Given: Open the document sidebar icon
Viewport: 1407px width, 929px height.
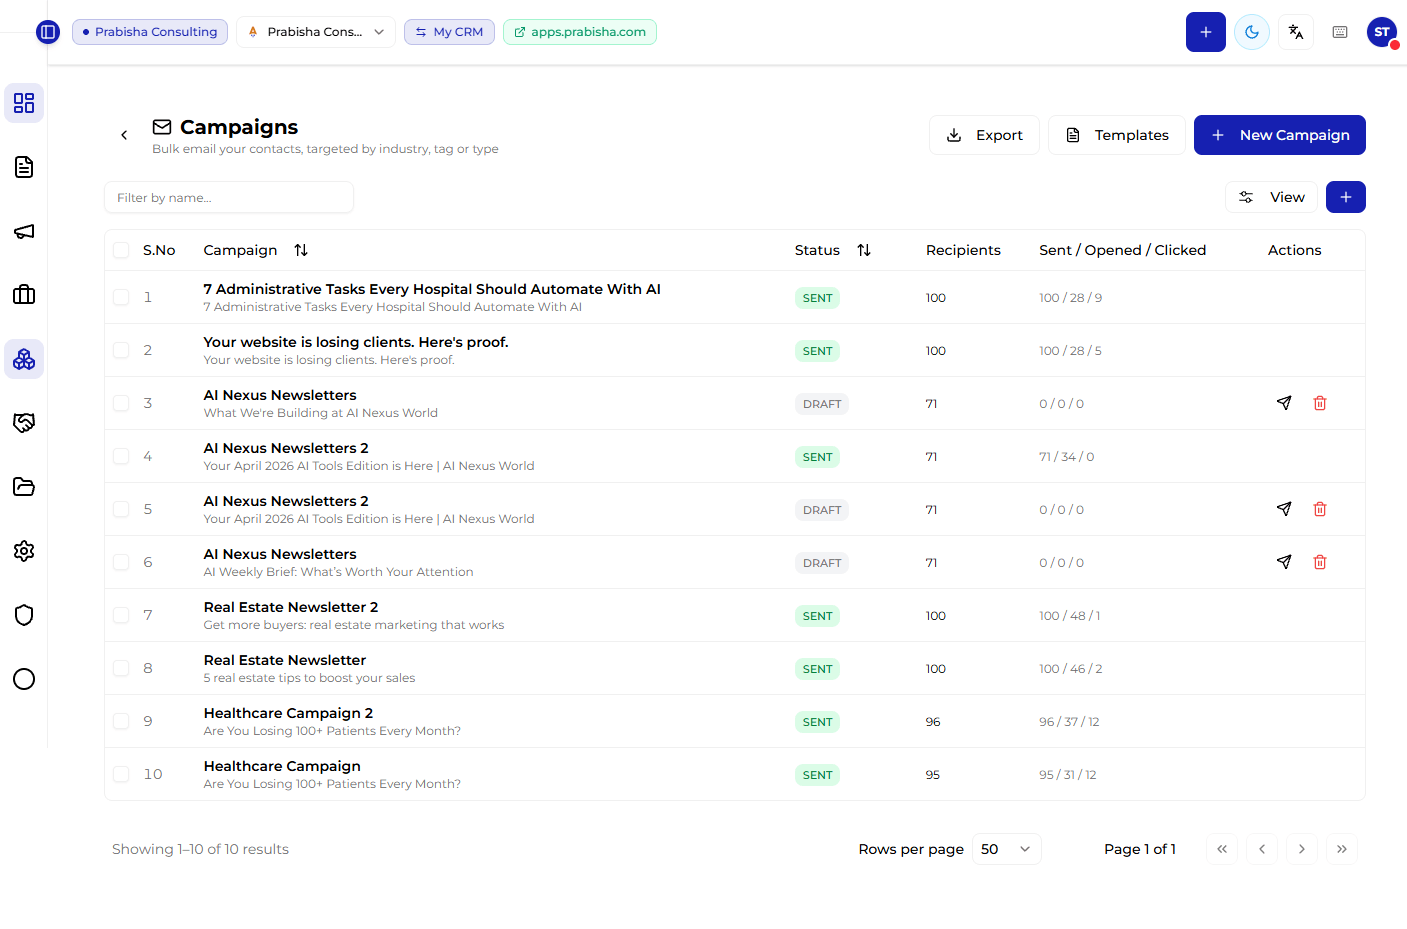Looking at the screenshot, I should click(x=24, y=167).
